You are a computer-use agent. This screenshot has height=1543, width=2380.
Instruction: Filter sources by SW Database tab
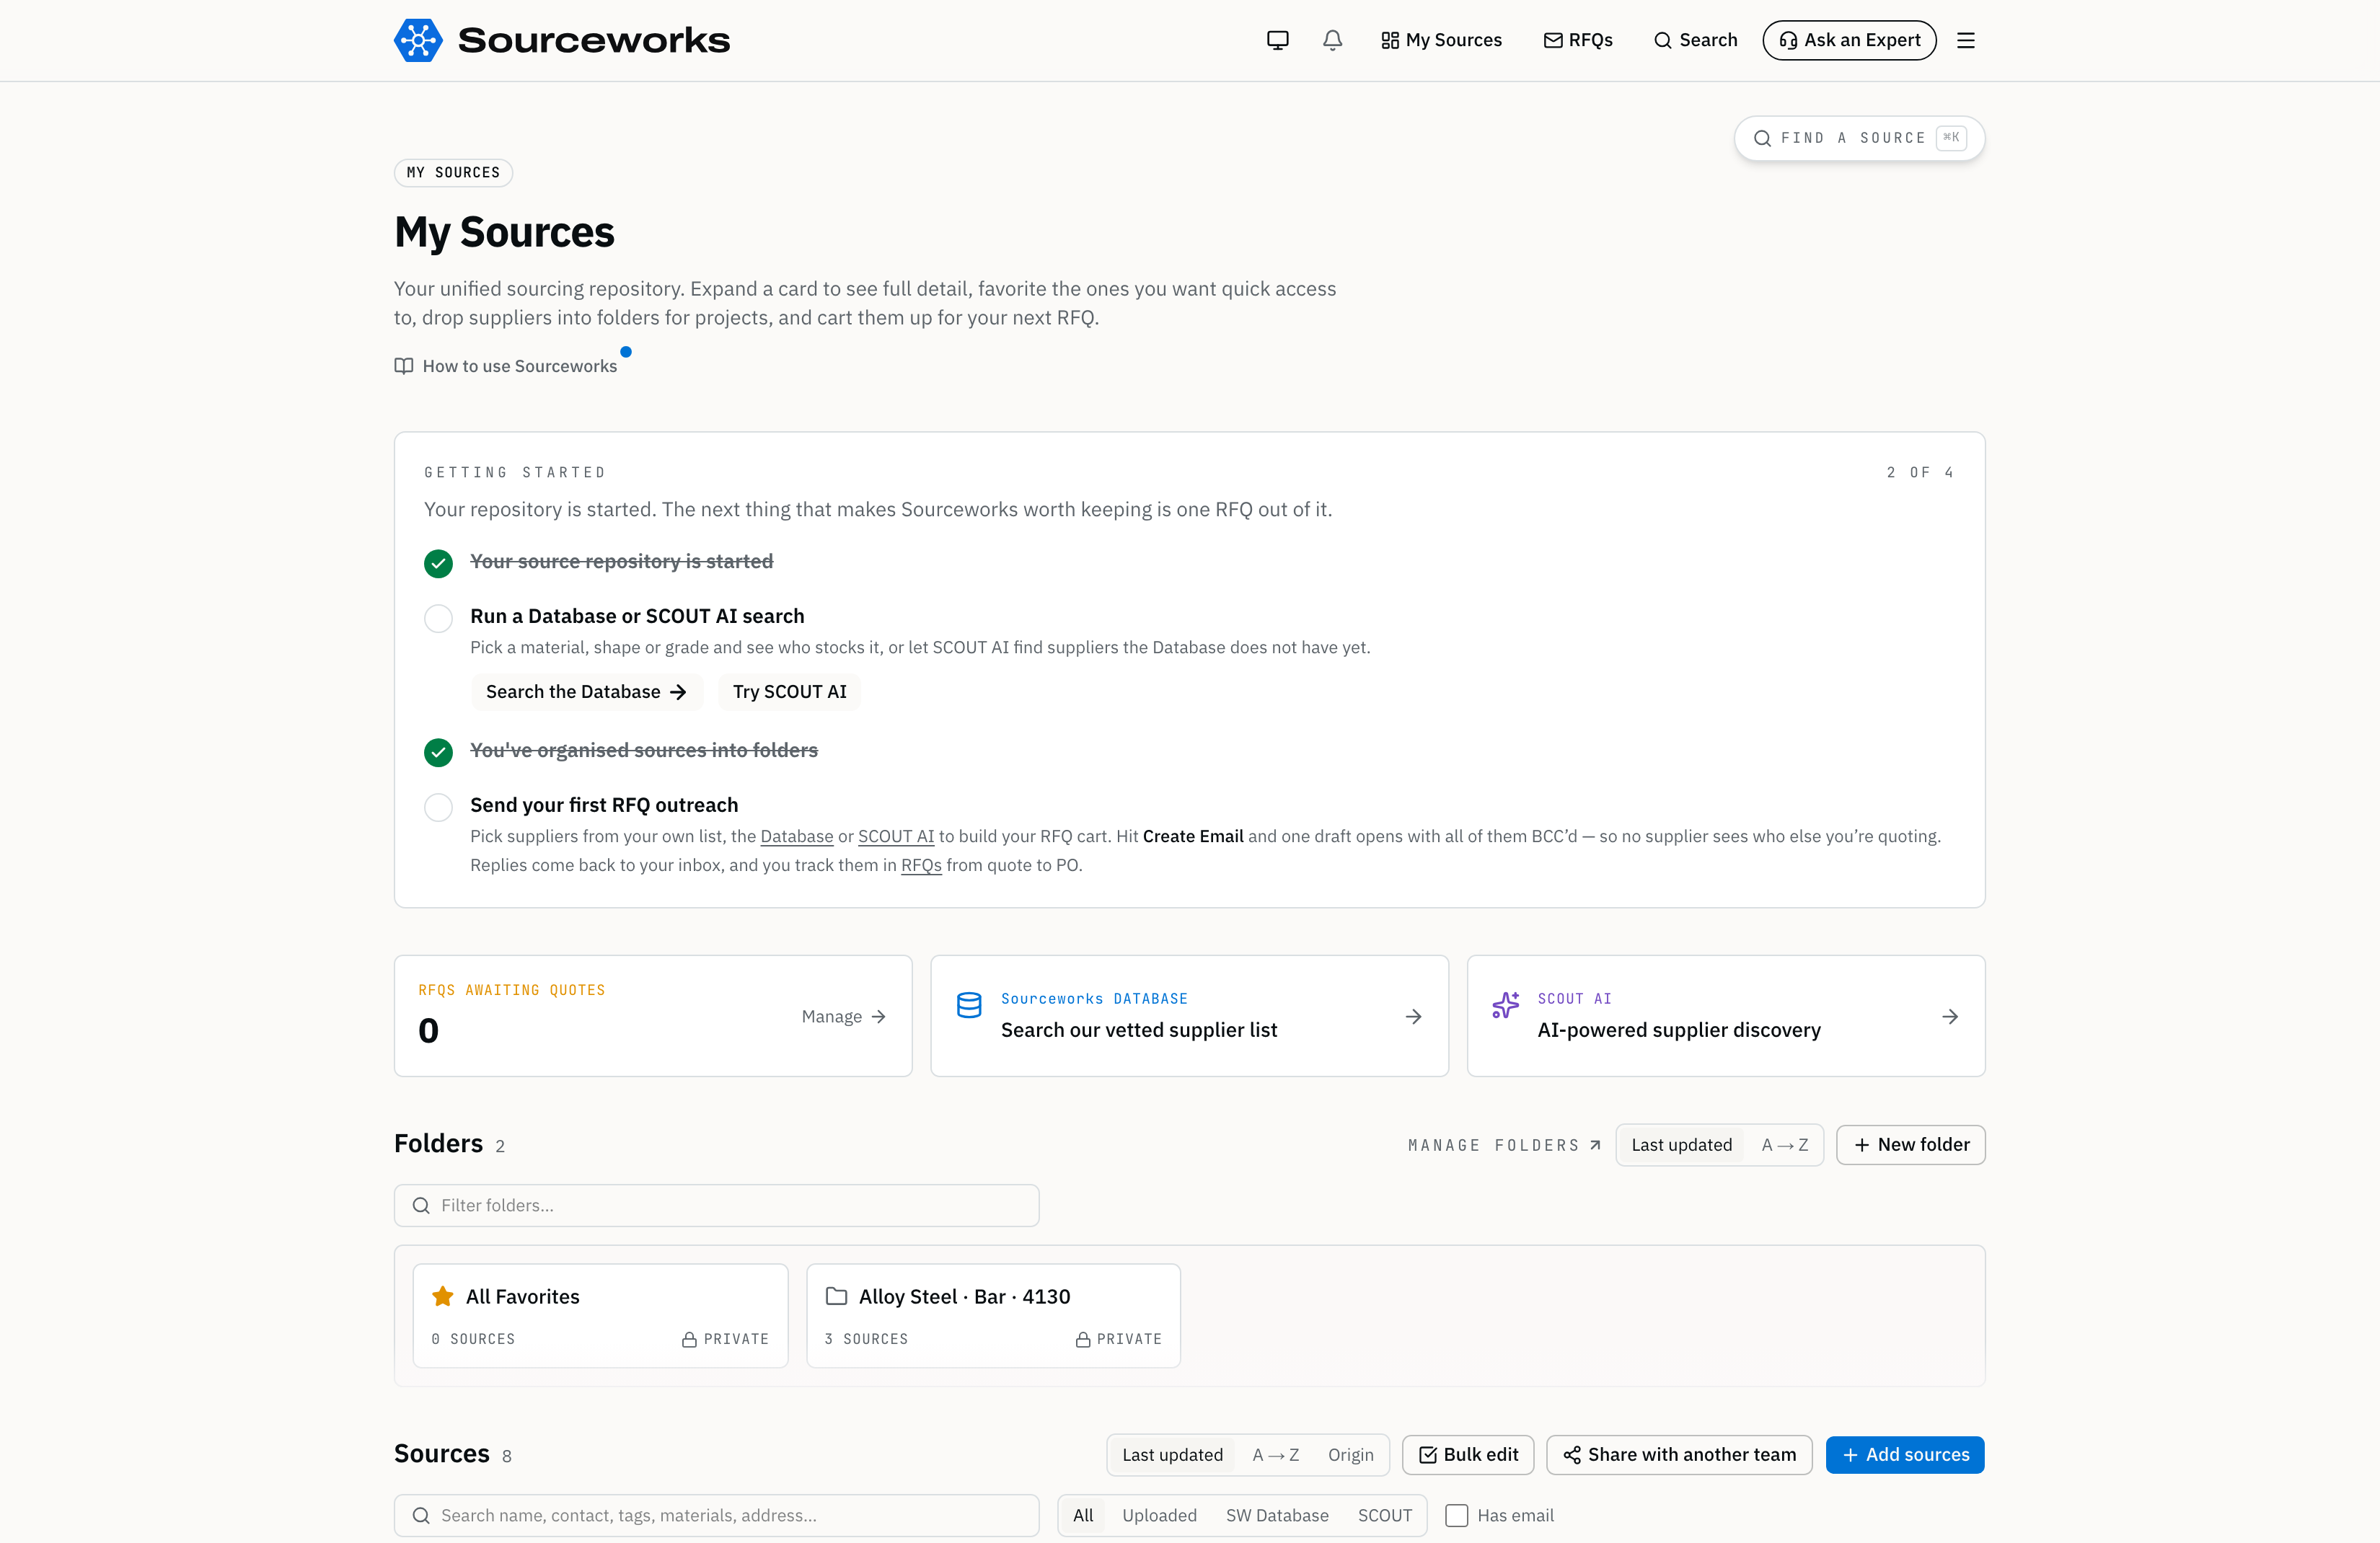pyautogui.click(x=1277, y=1515)
